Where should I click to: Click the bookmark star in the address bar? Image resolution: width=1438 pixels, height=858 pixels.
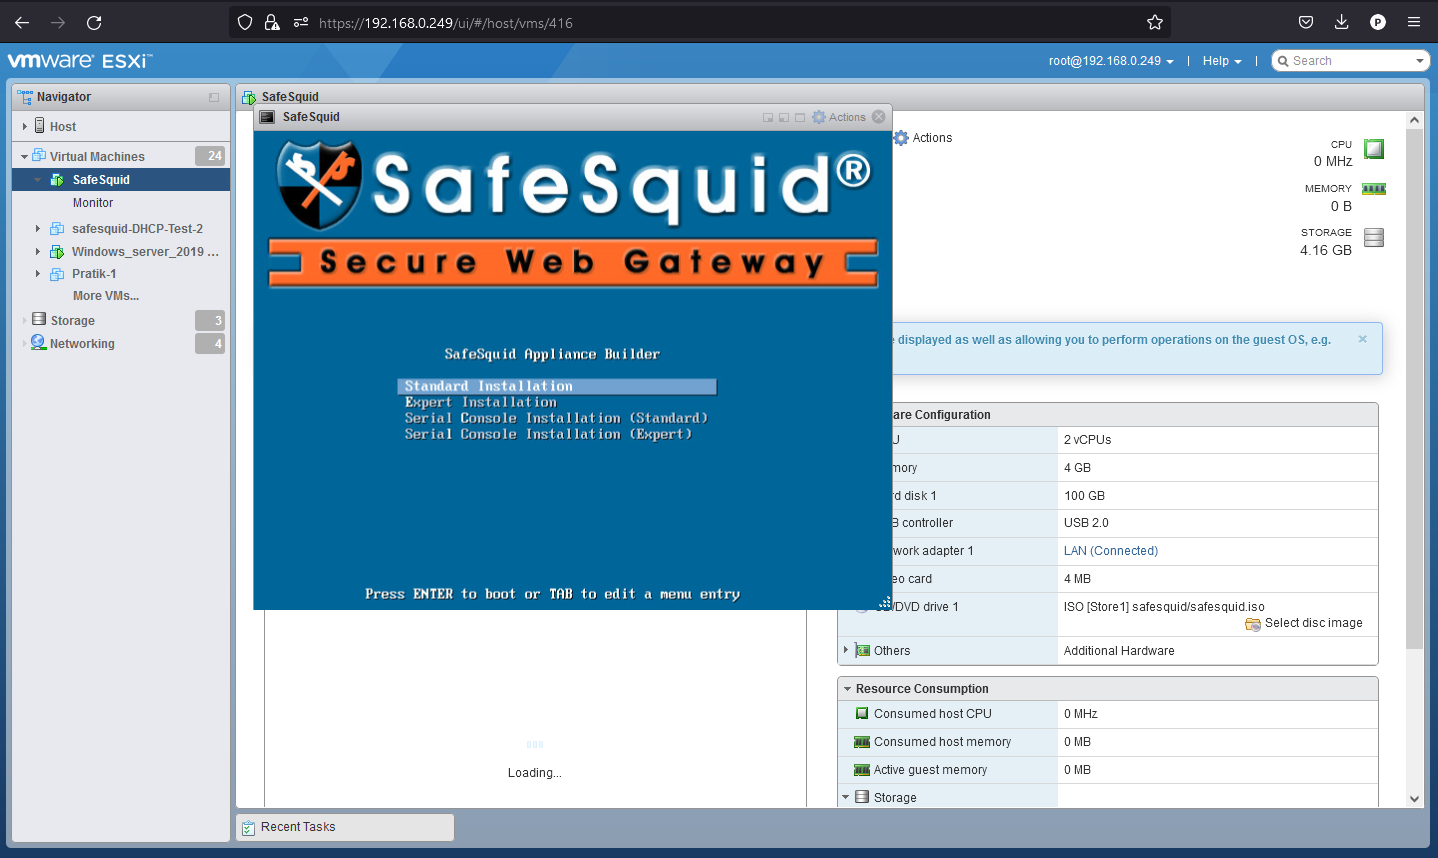(1154, 21)
